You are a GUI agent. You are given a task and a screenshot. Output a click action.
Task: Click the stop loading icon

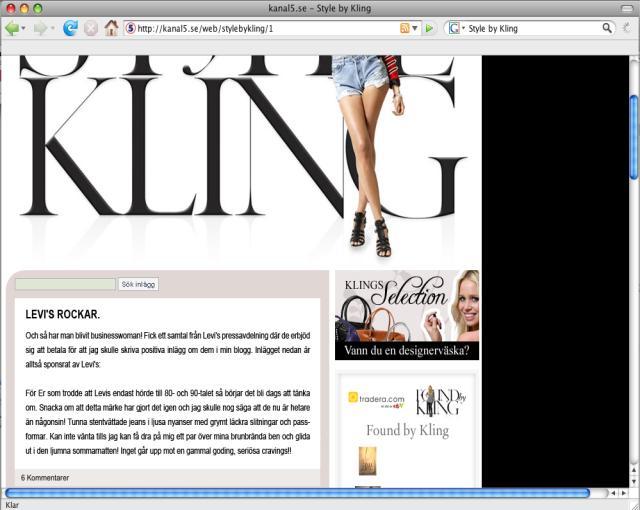(91, 28)
